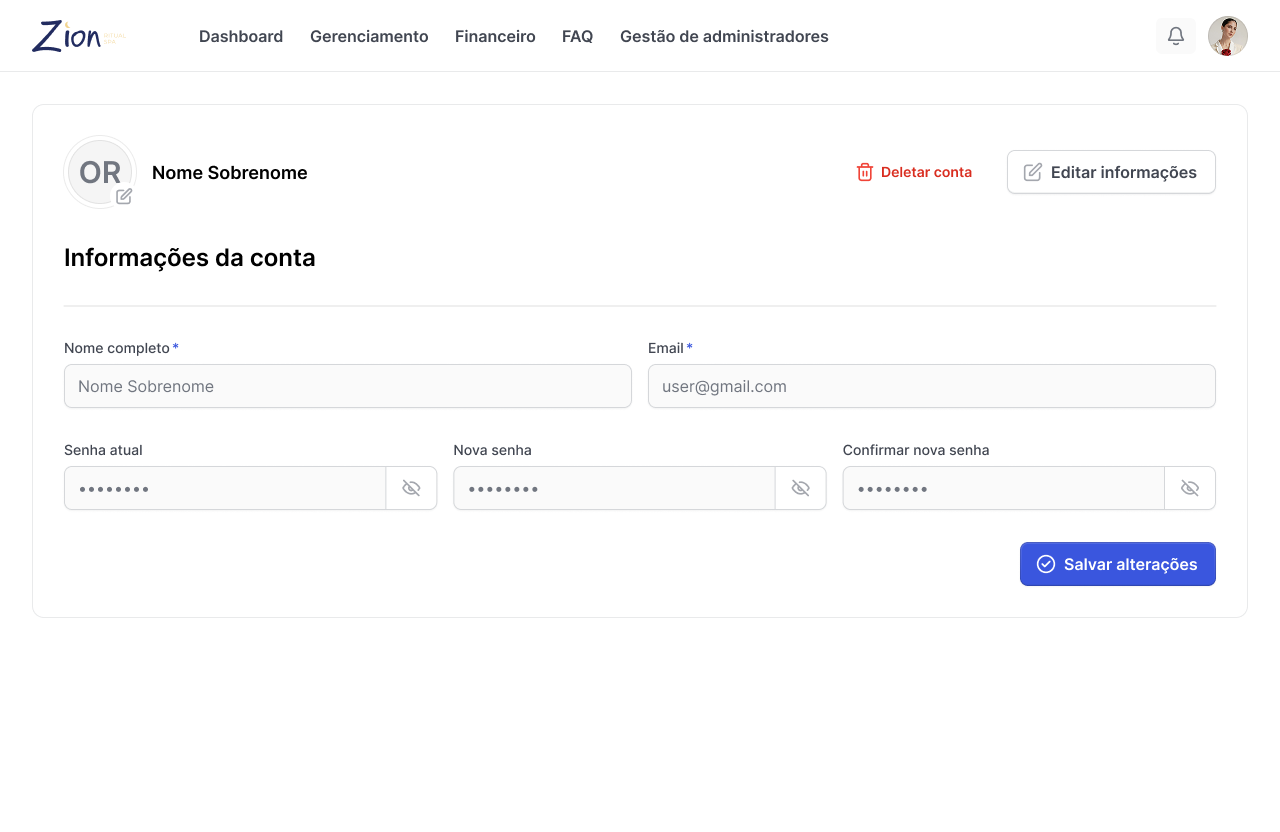Reveal the Nova senha field contents

pos(800,488)
